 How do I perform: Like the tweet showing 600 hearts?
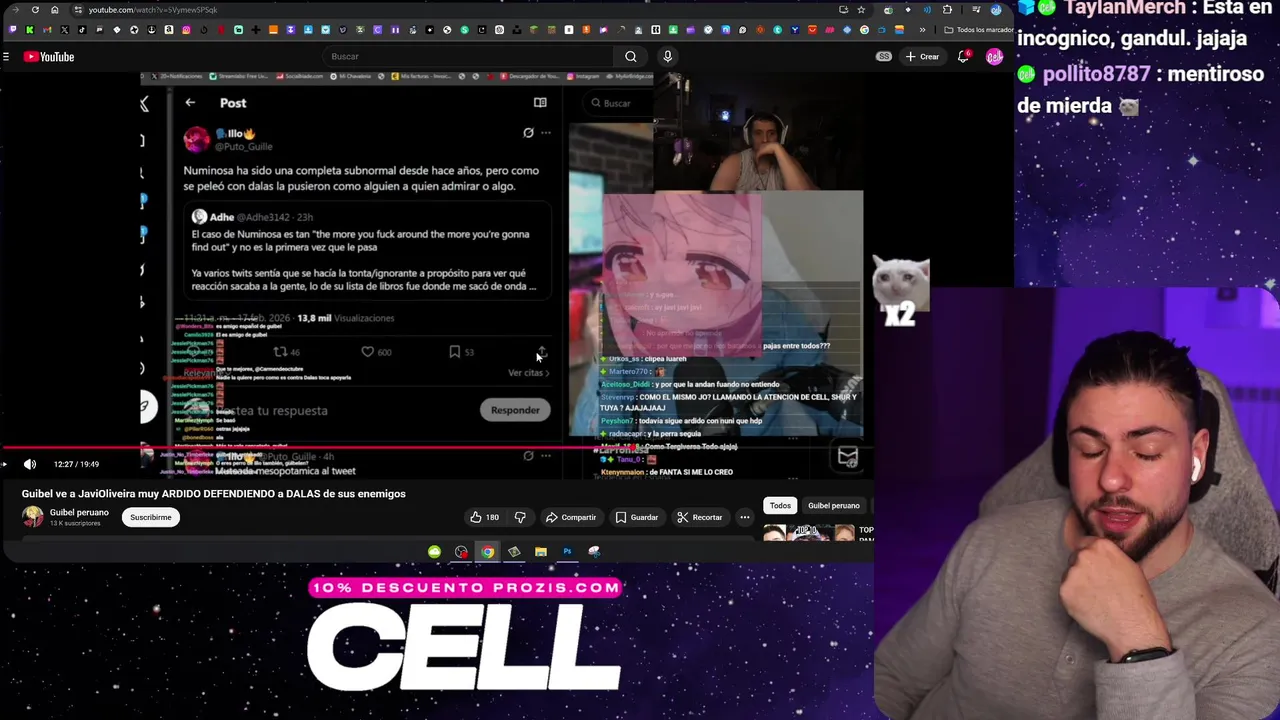[x=367, y=352]
